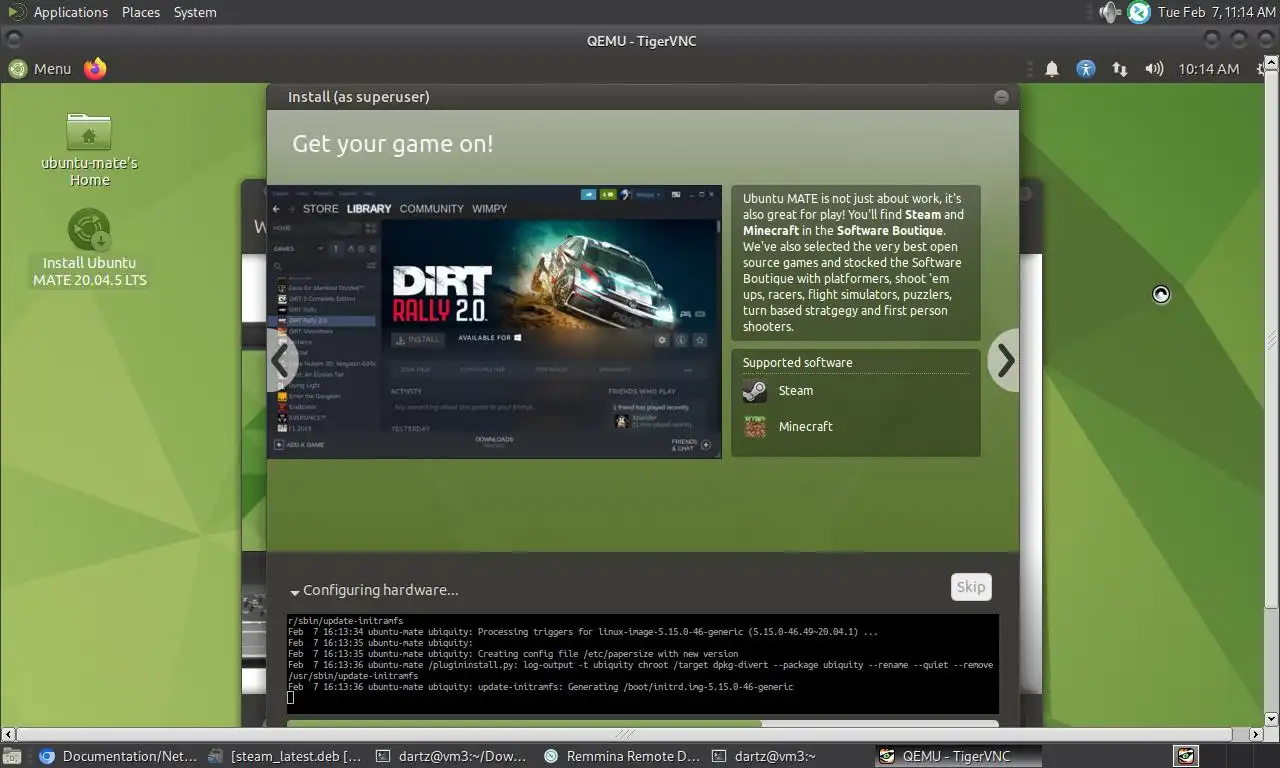
Task: Open the System menu
Action: coord(195,12)
